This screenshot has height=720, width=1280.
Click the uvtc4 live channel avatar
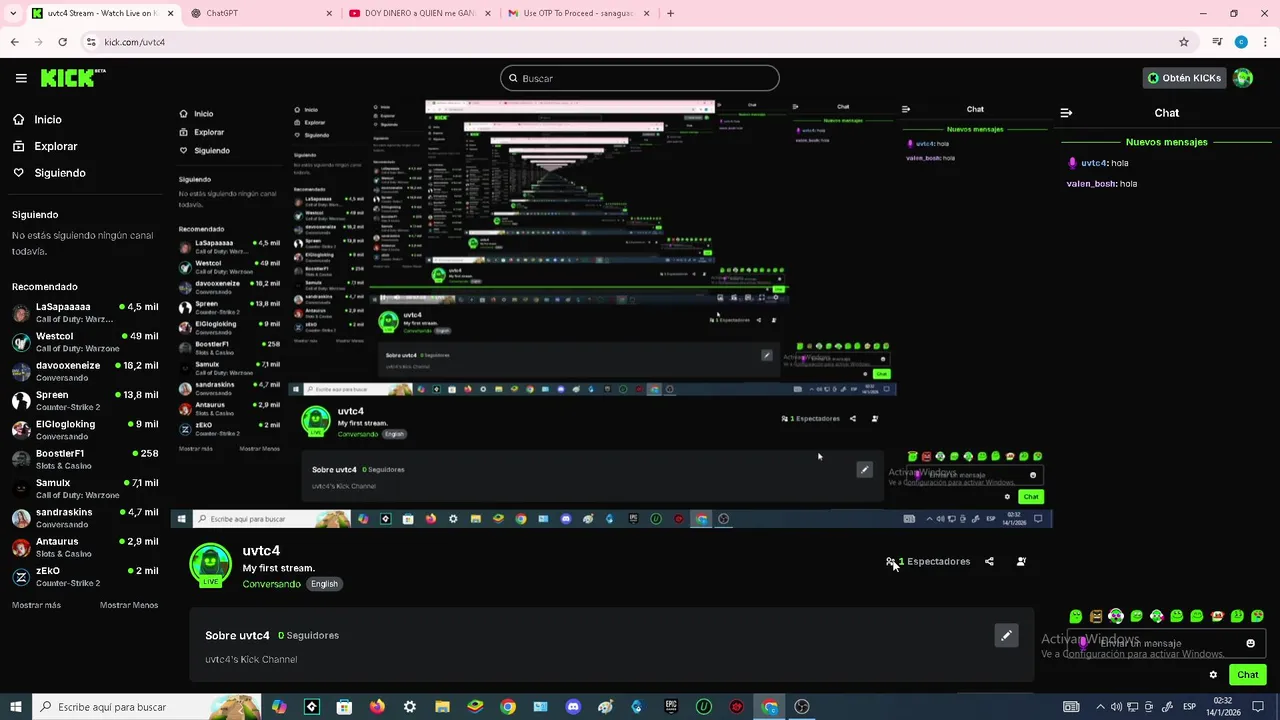coord(210,565)
